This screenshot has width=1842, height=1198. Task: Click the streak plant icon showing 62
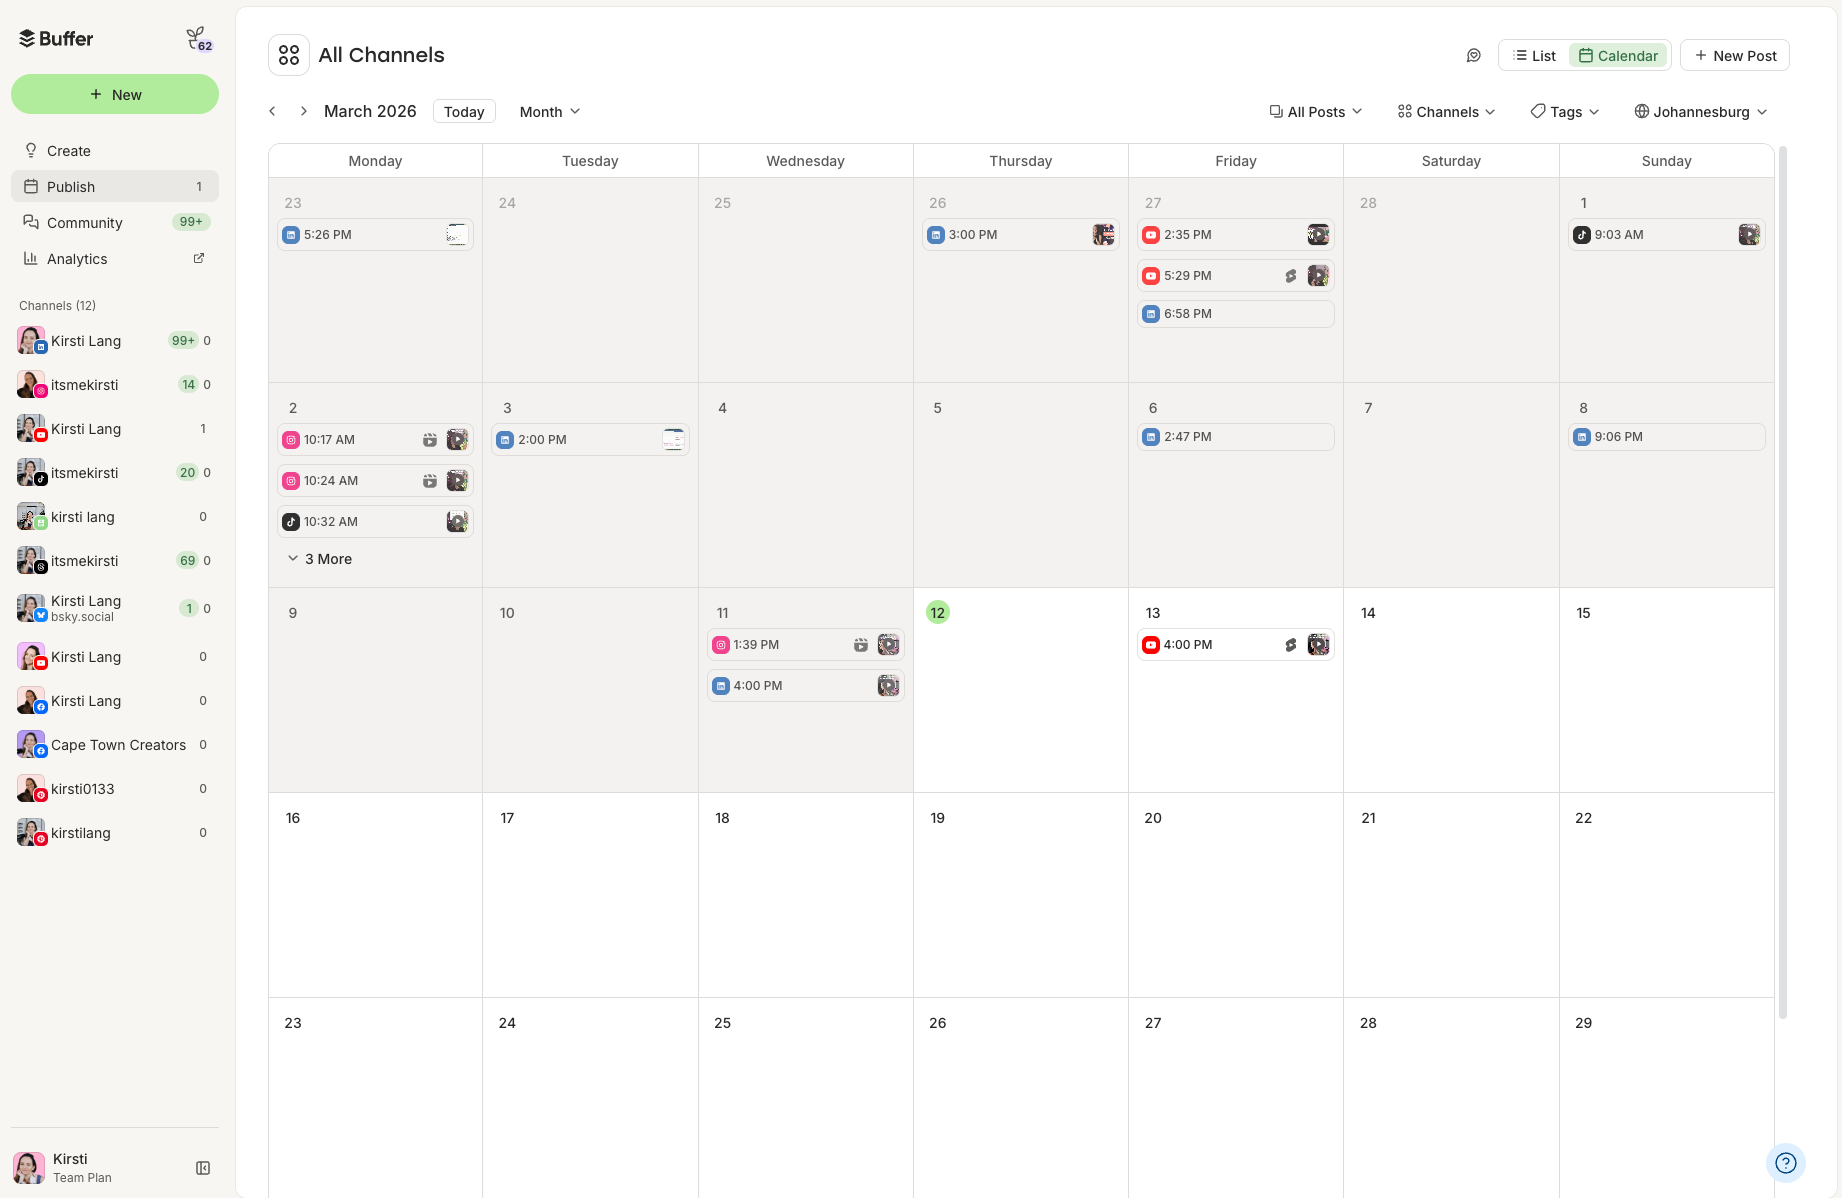[197, 37]
